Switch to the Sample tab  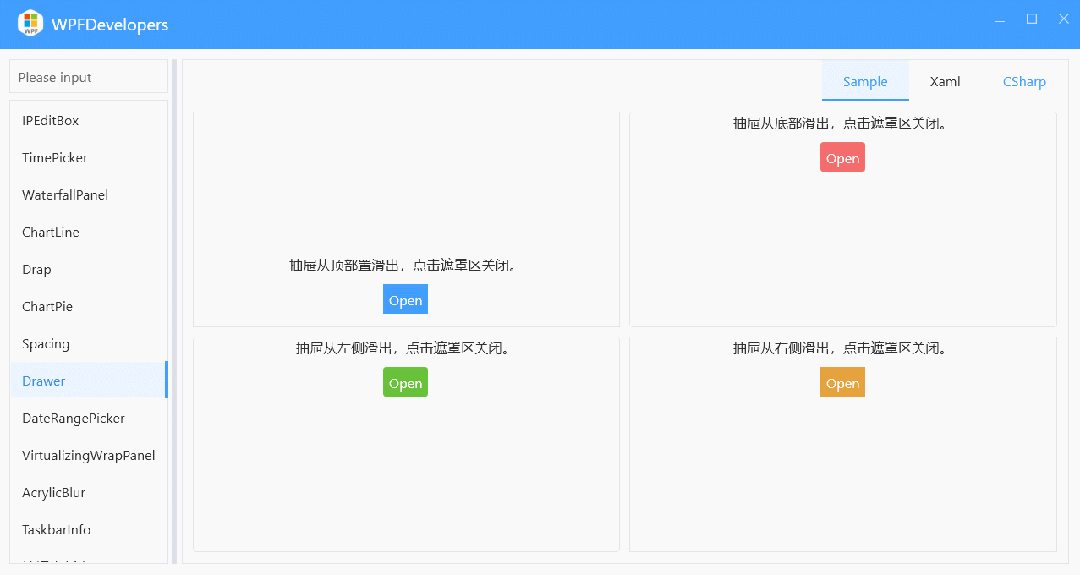tap(865, 81)
